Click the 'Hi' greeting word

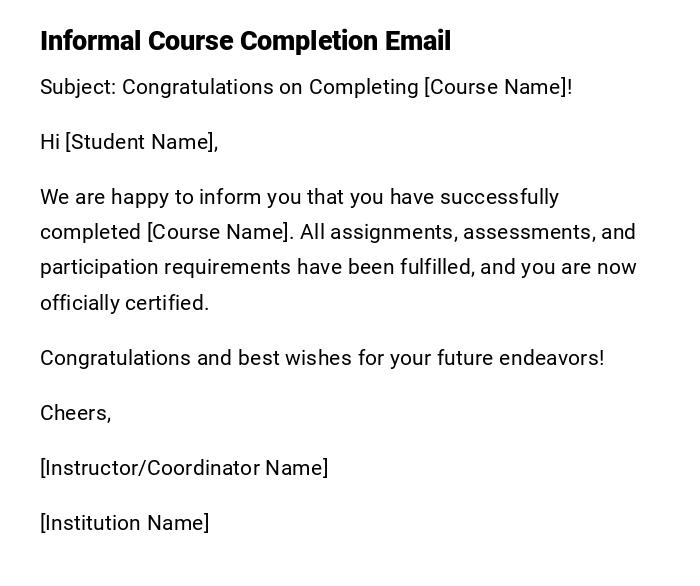[50, 142]
